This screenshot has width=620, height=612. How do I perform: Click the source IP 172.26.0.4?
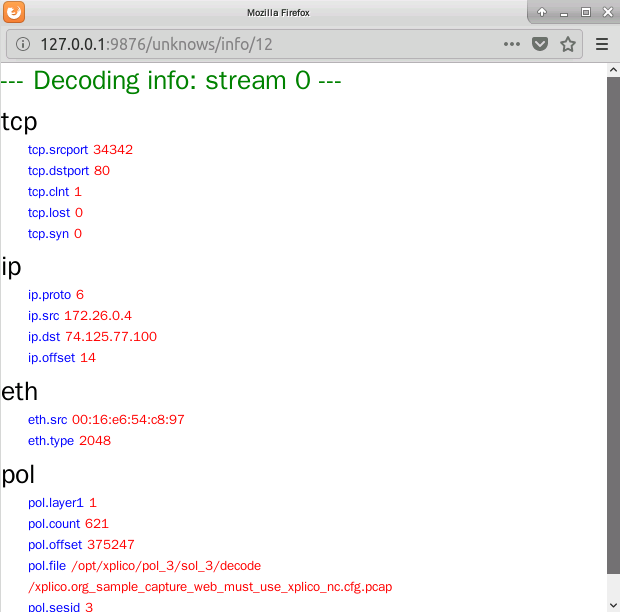(x=98, y=316)
